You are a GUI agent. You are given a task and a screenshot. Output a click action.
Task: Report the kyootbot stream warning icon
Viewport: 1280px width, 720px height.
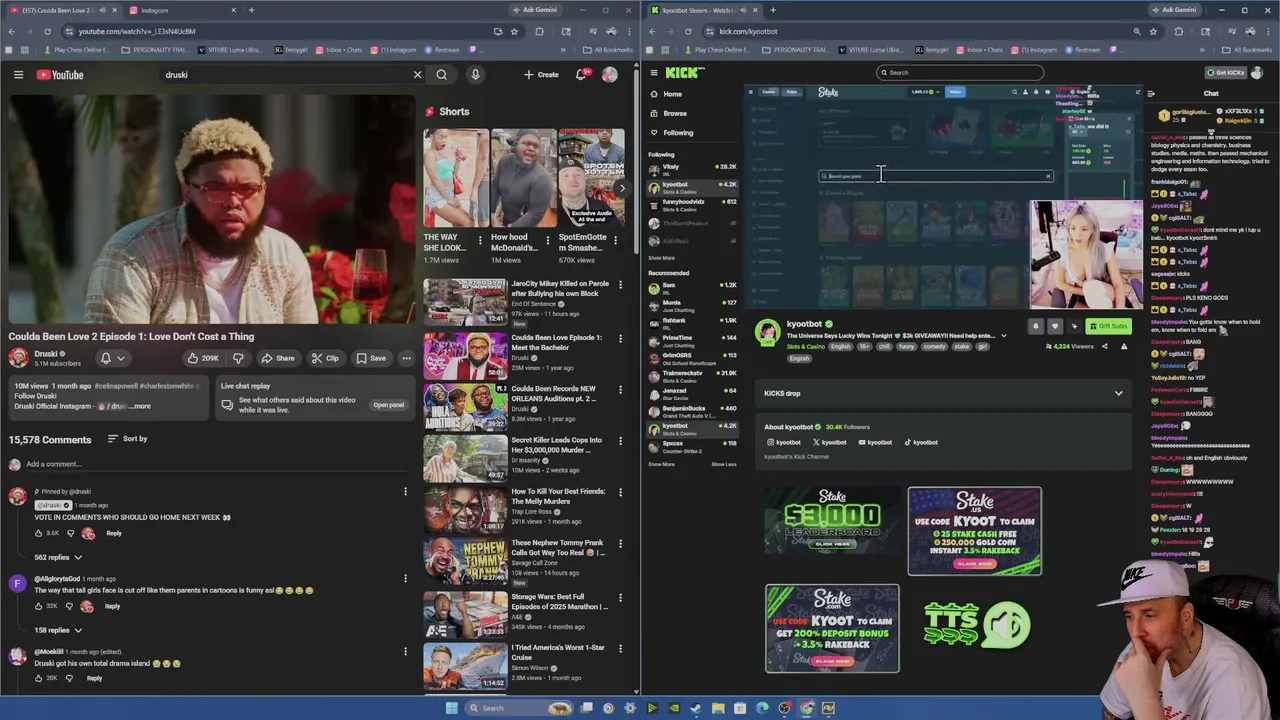[x=1123, y=346]
